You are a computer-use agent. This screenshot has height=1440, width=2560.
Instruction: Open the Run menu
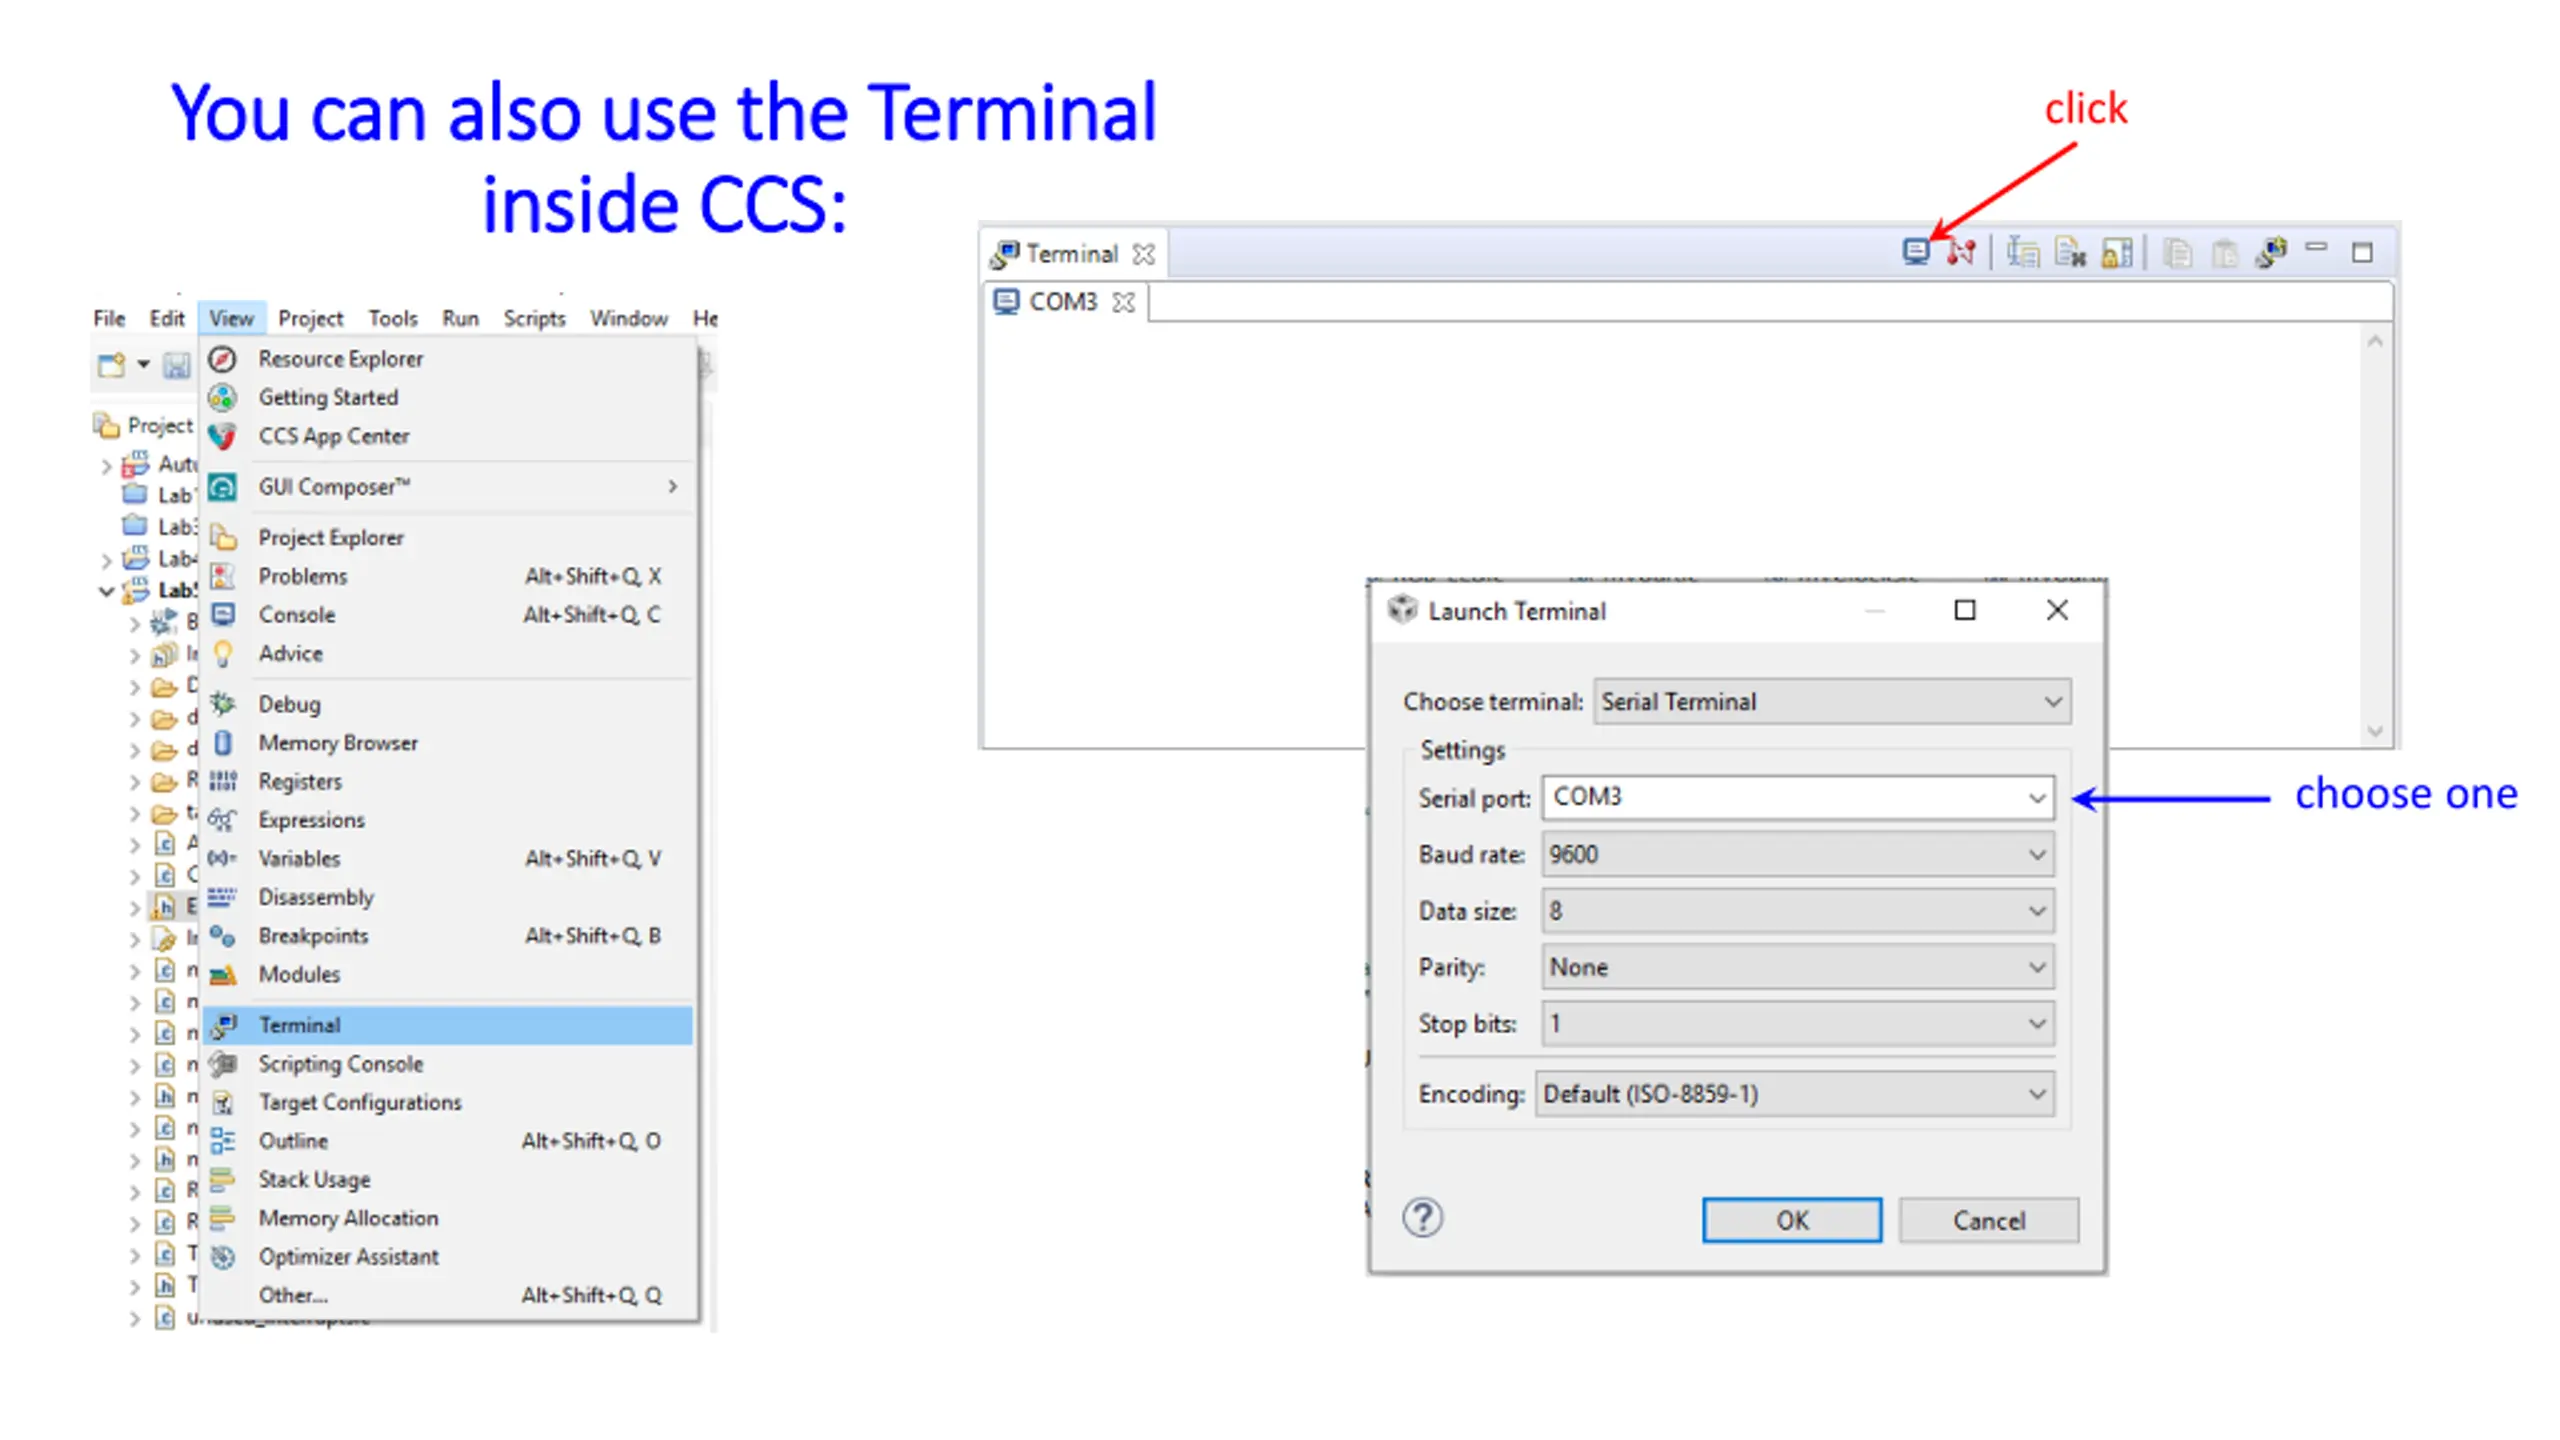tap(460, 318)
